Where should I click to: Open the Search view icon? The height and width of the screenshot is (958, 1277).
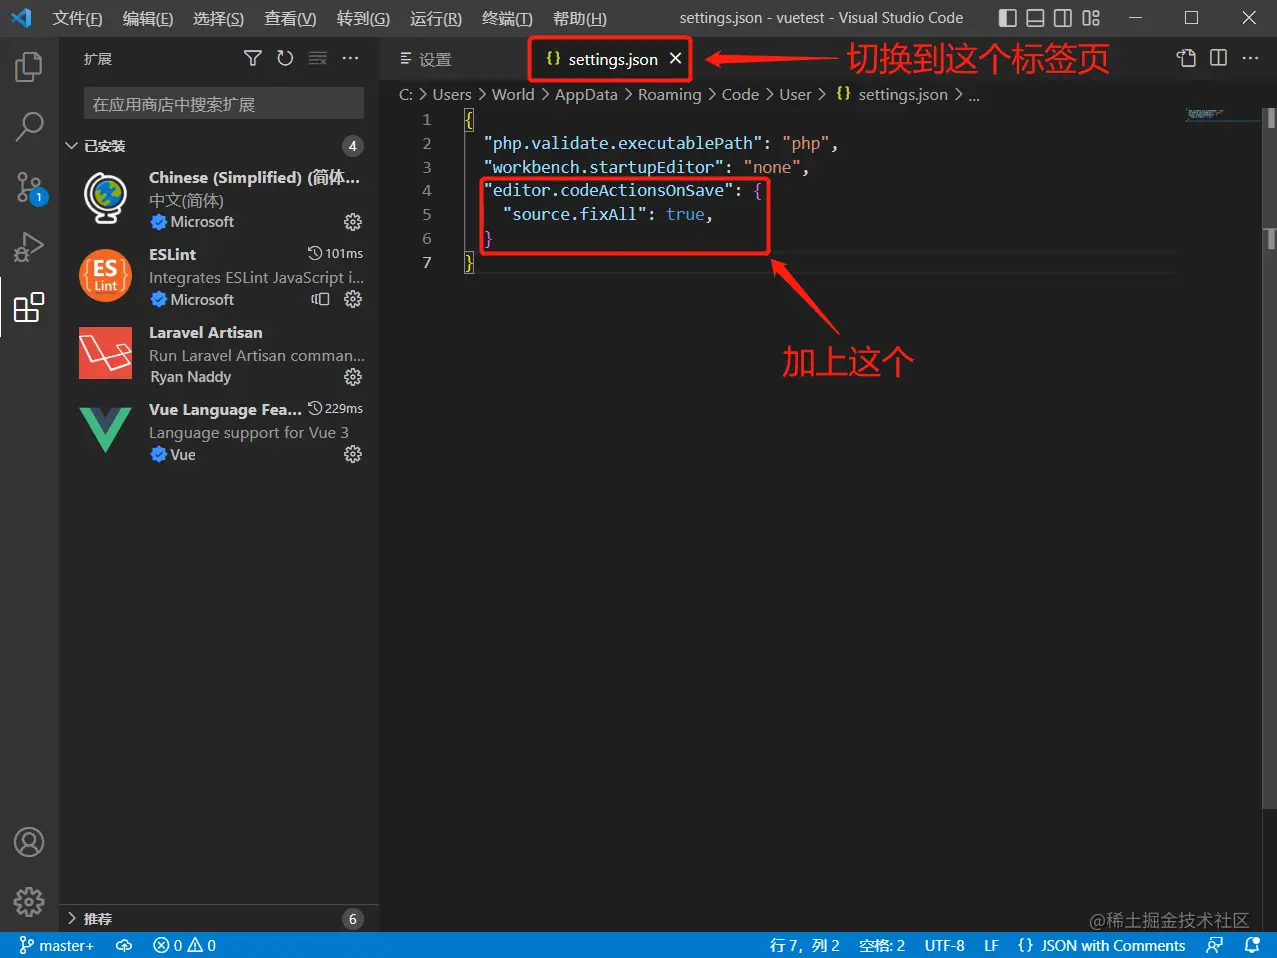[29, 126]
